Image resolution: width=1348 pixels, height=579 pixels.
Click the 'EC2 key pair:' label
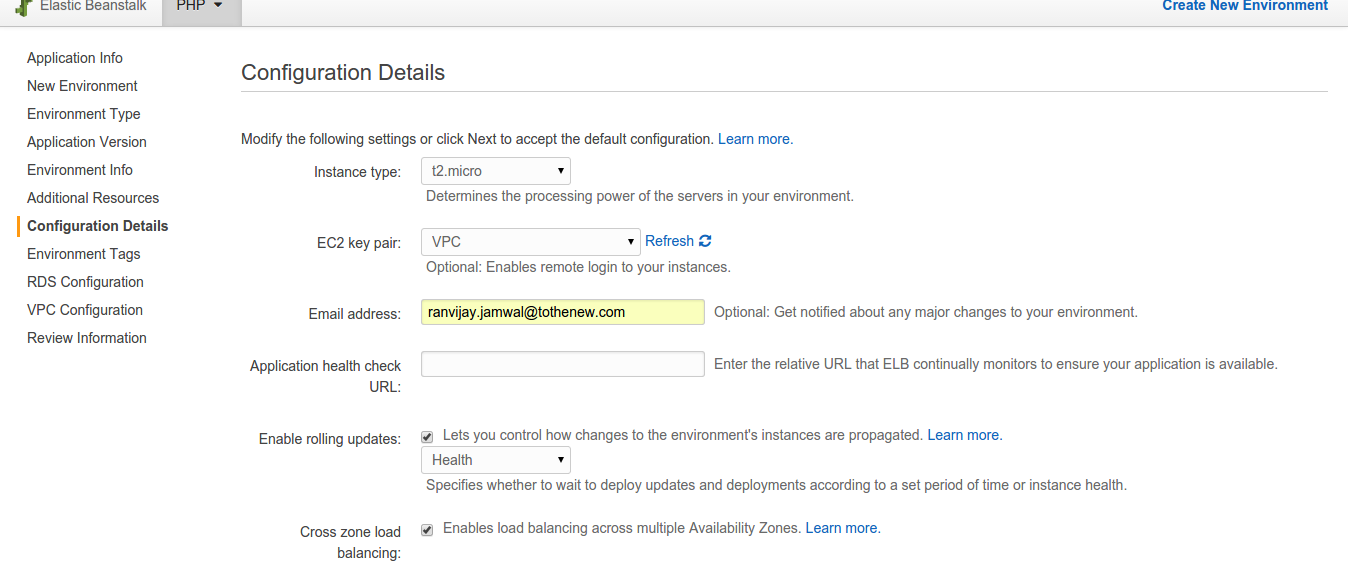[x=359, y=243]
